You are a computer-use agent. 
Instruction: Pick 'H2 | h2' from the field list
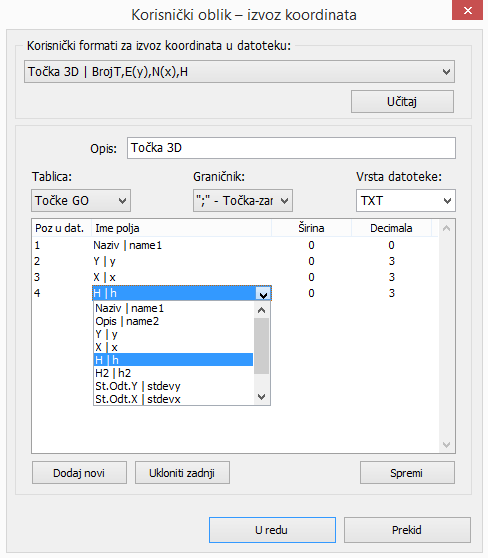(x=173, y=373)
